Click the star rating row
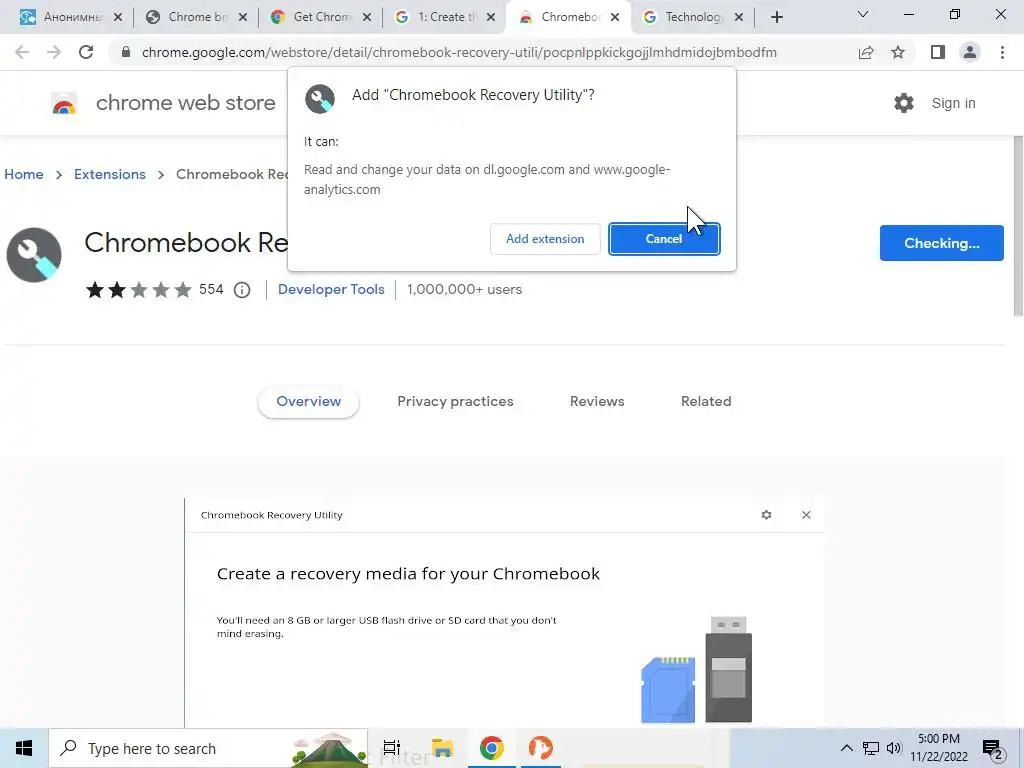Screen dimensions: 1024x768 point(138,289)
